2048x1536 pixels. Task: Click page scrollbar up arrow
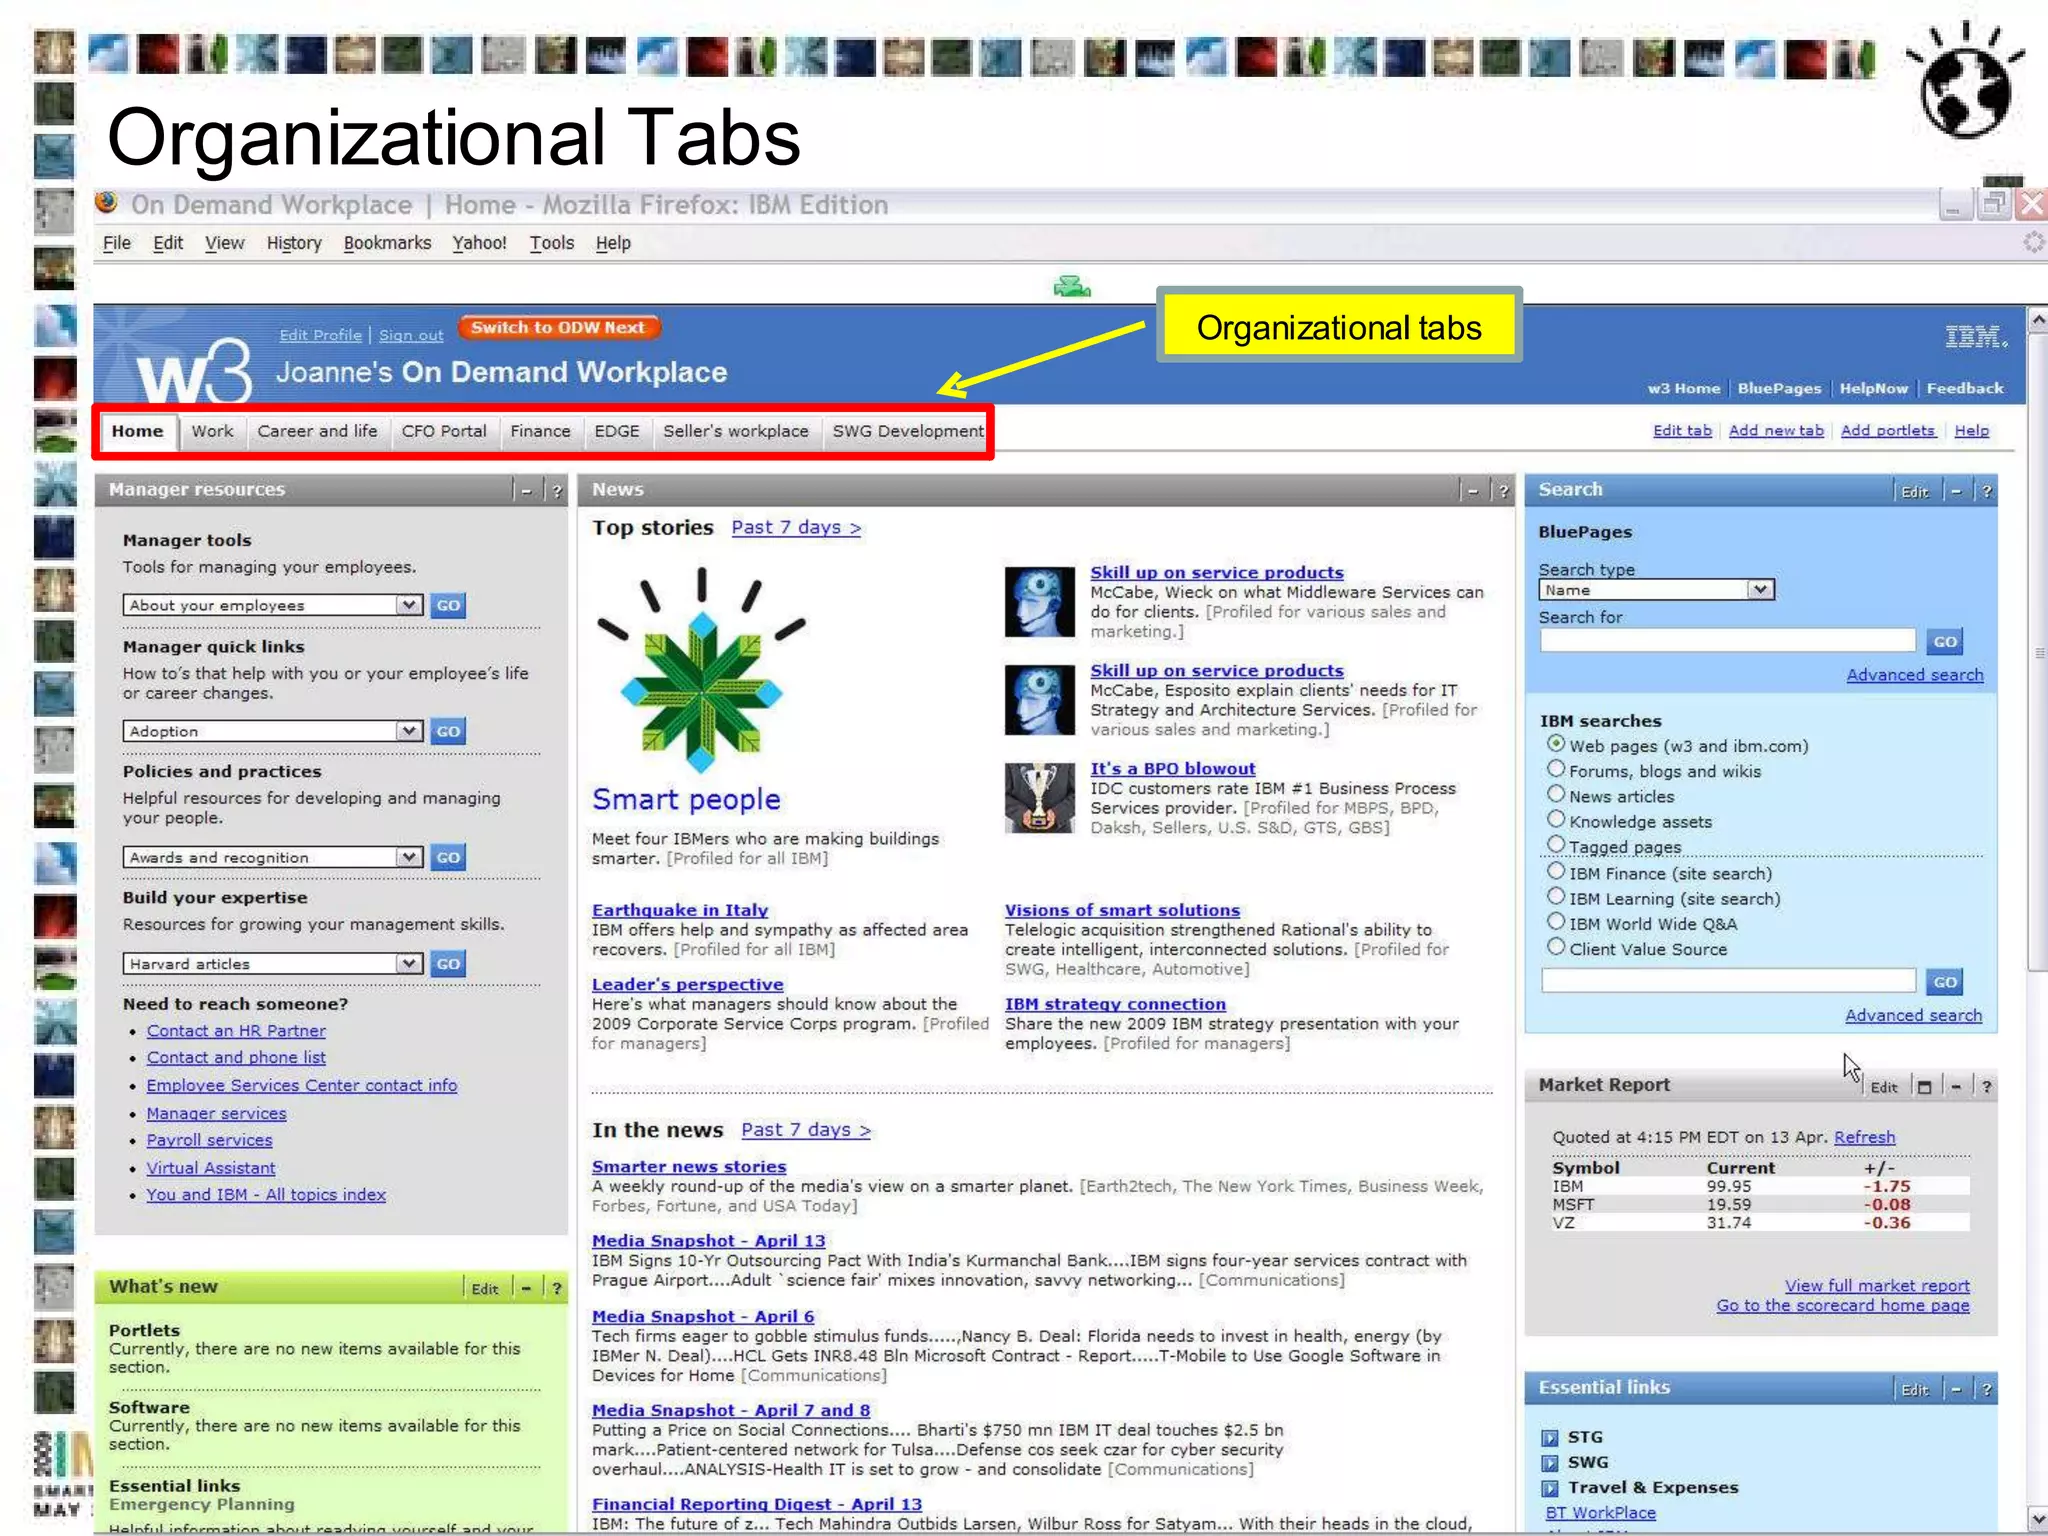pos(2037,320)
